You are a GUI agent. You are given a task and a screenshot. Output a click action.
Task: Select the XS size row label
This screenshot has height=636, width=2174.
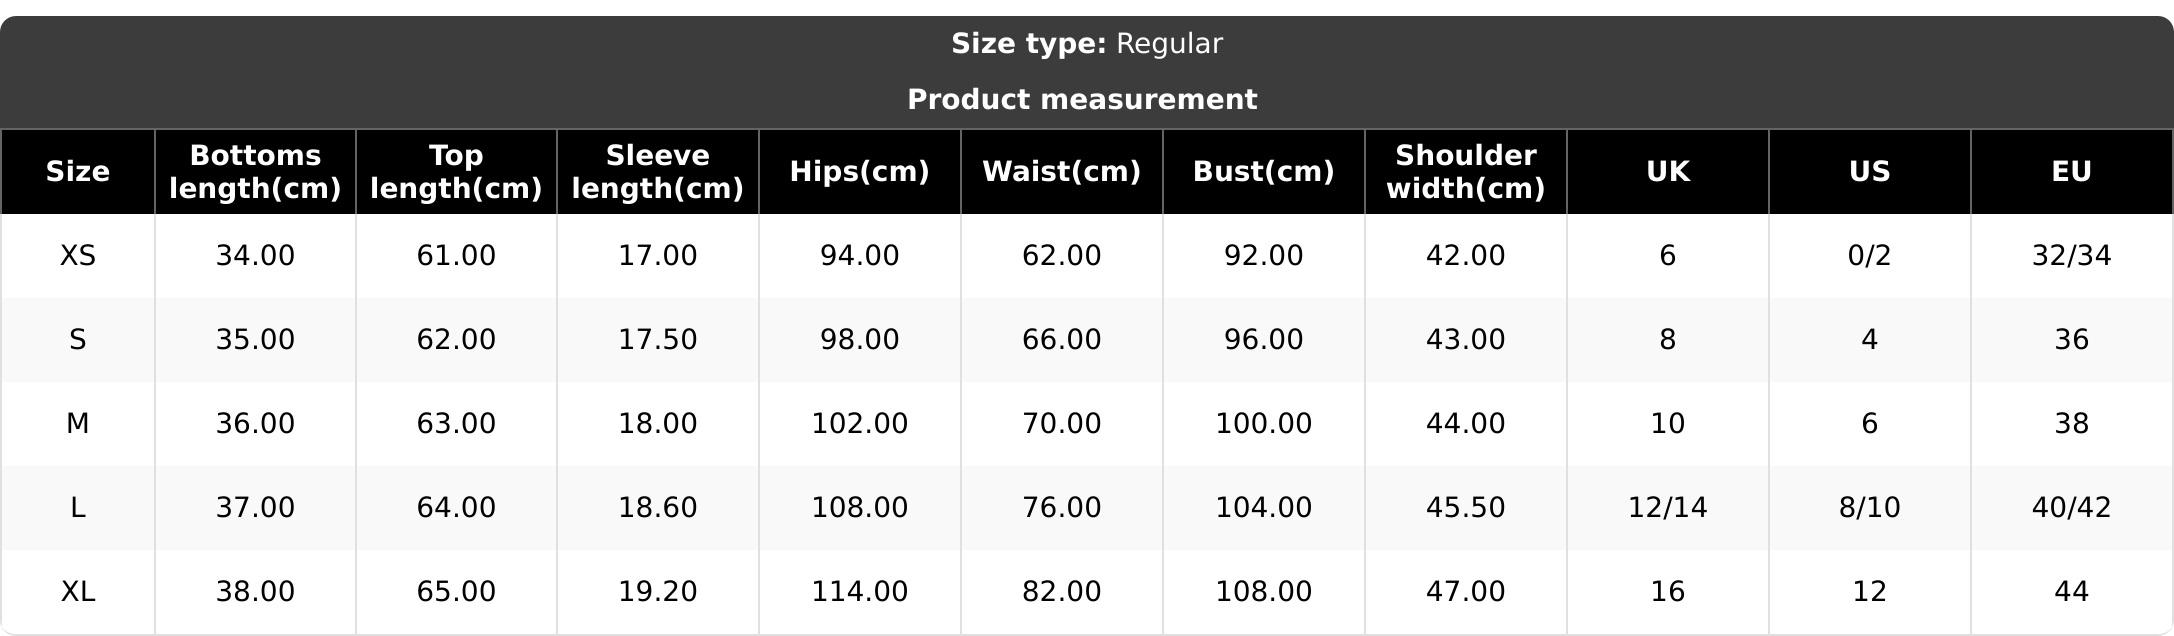(78, 256)
